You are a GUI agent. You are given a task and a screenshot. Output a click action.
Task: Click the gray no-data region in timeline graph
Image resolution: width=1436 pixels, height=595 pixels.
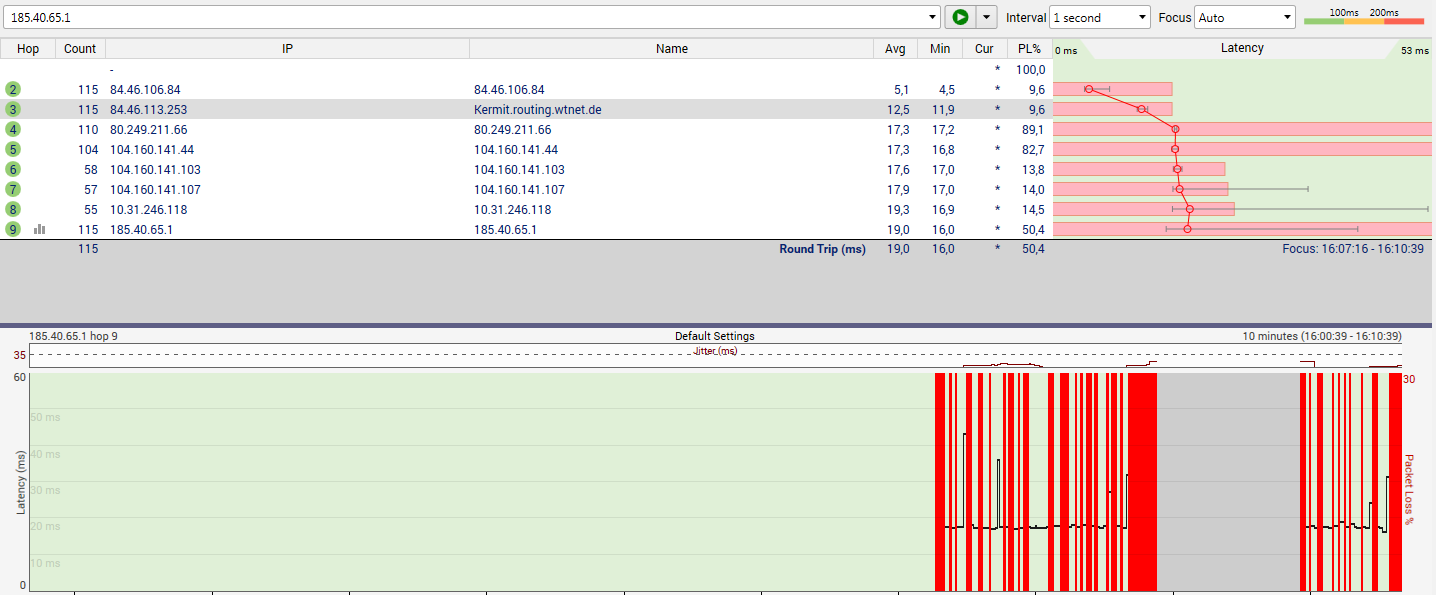click(1227, 482)
